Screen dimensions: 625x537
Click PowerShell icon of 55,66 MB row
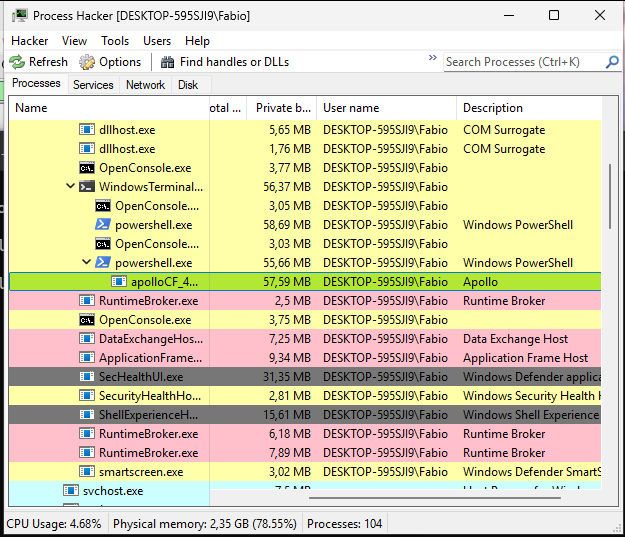(x=103, y=262)
